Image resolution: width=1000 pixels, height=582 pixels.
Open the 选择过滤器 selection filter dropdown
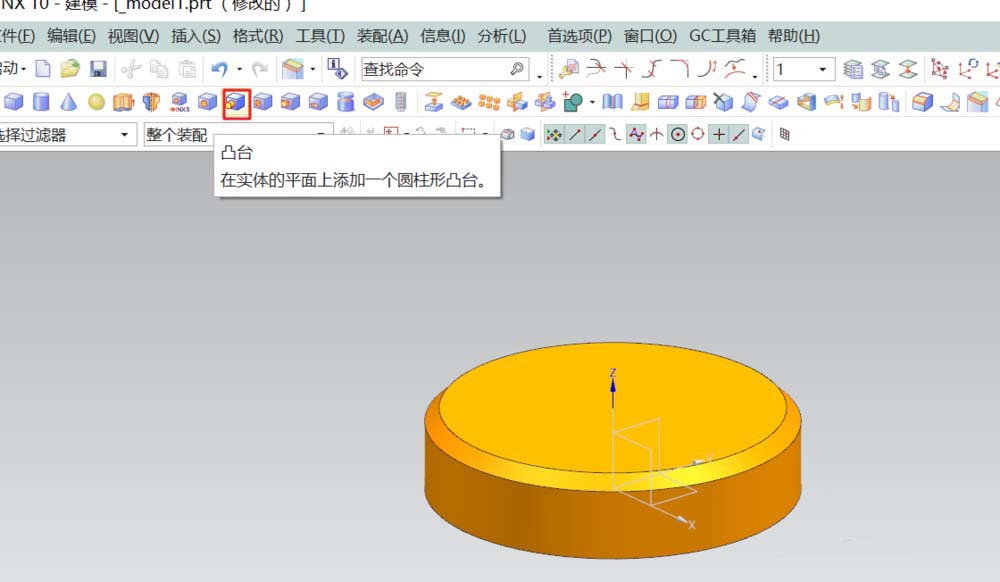pyautogui.click(x=125, y=133)
